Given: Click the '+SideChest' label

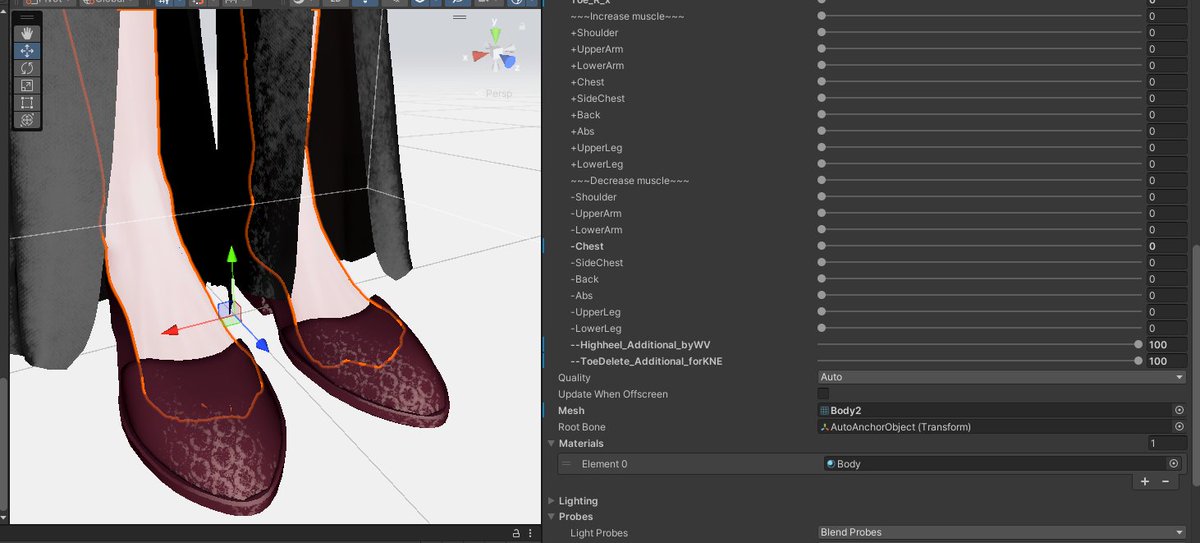Looking at the screenshot, I should pyautogui.click(x=598, y=98).
